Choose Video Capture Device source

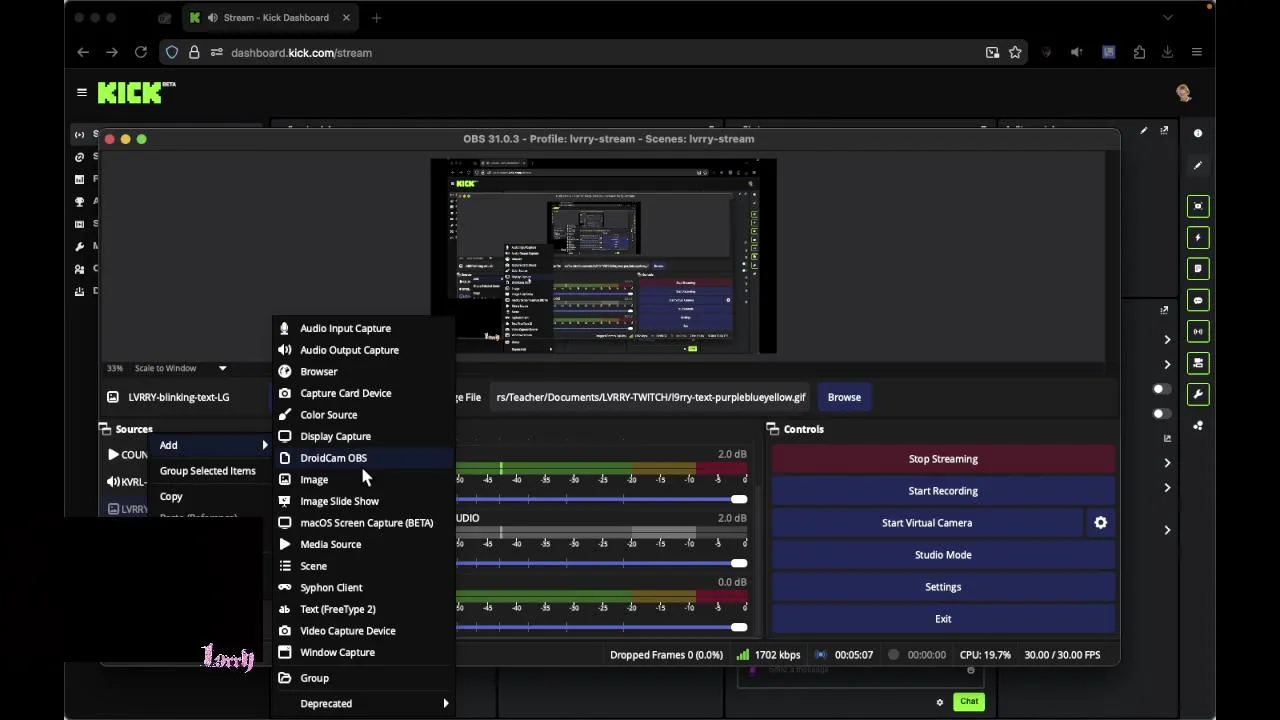click(362, 631)
